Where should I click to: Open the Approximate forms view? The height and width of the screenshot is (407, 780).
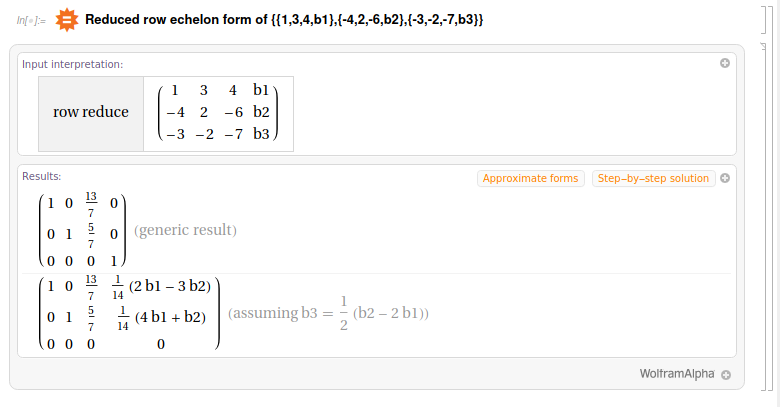[x=531, y=178]
